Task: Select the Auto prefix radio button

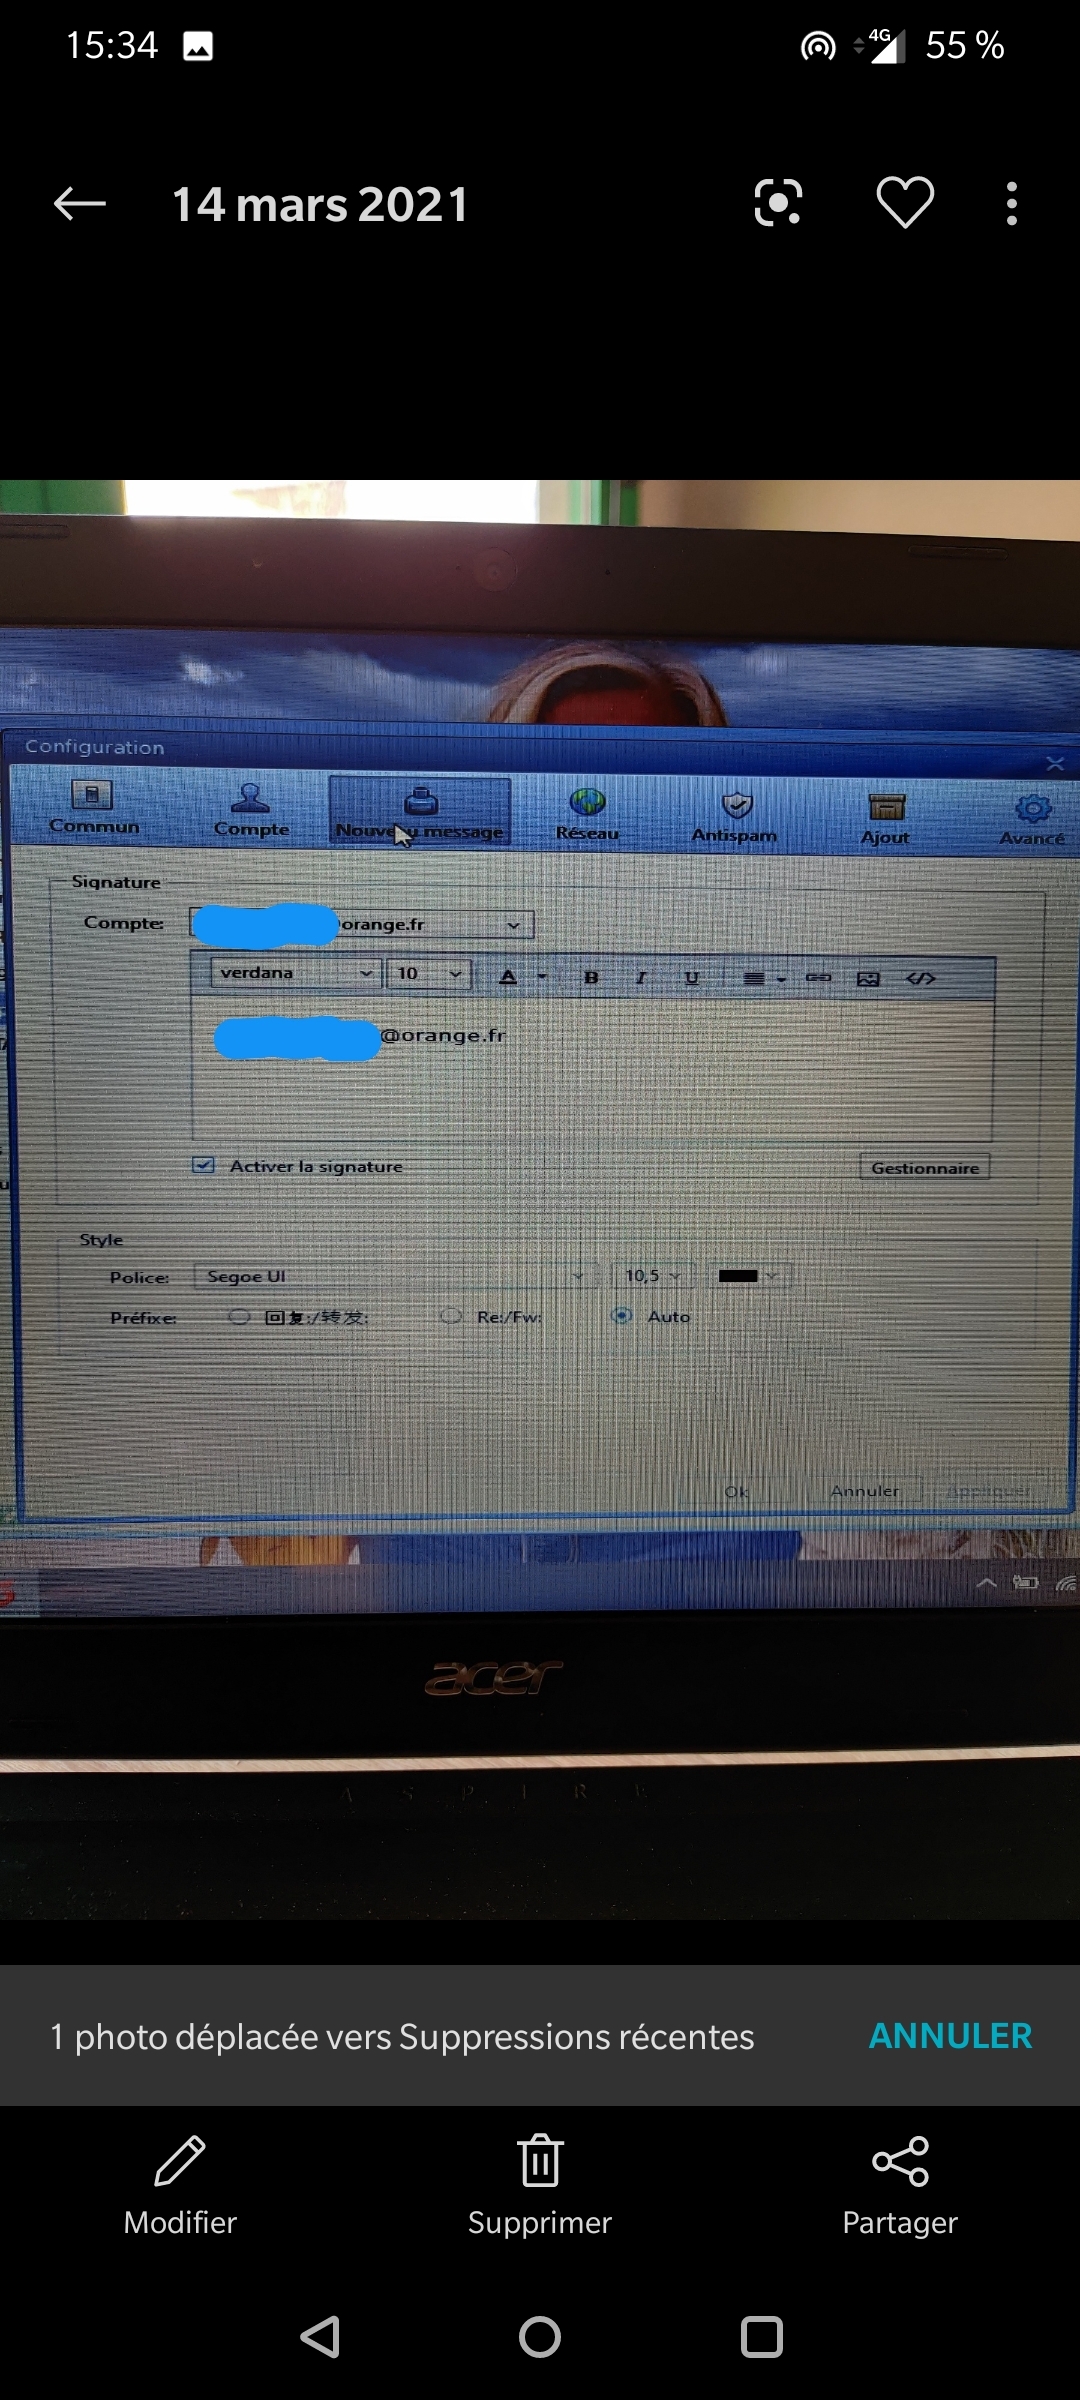Action: pyautogui.click(x=622, y=1316)
